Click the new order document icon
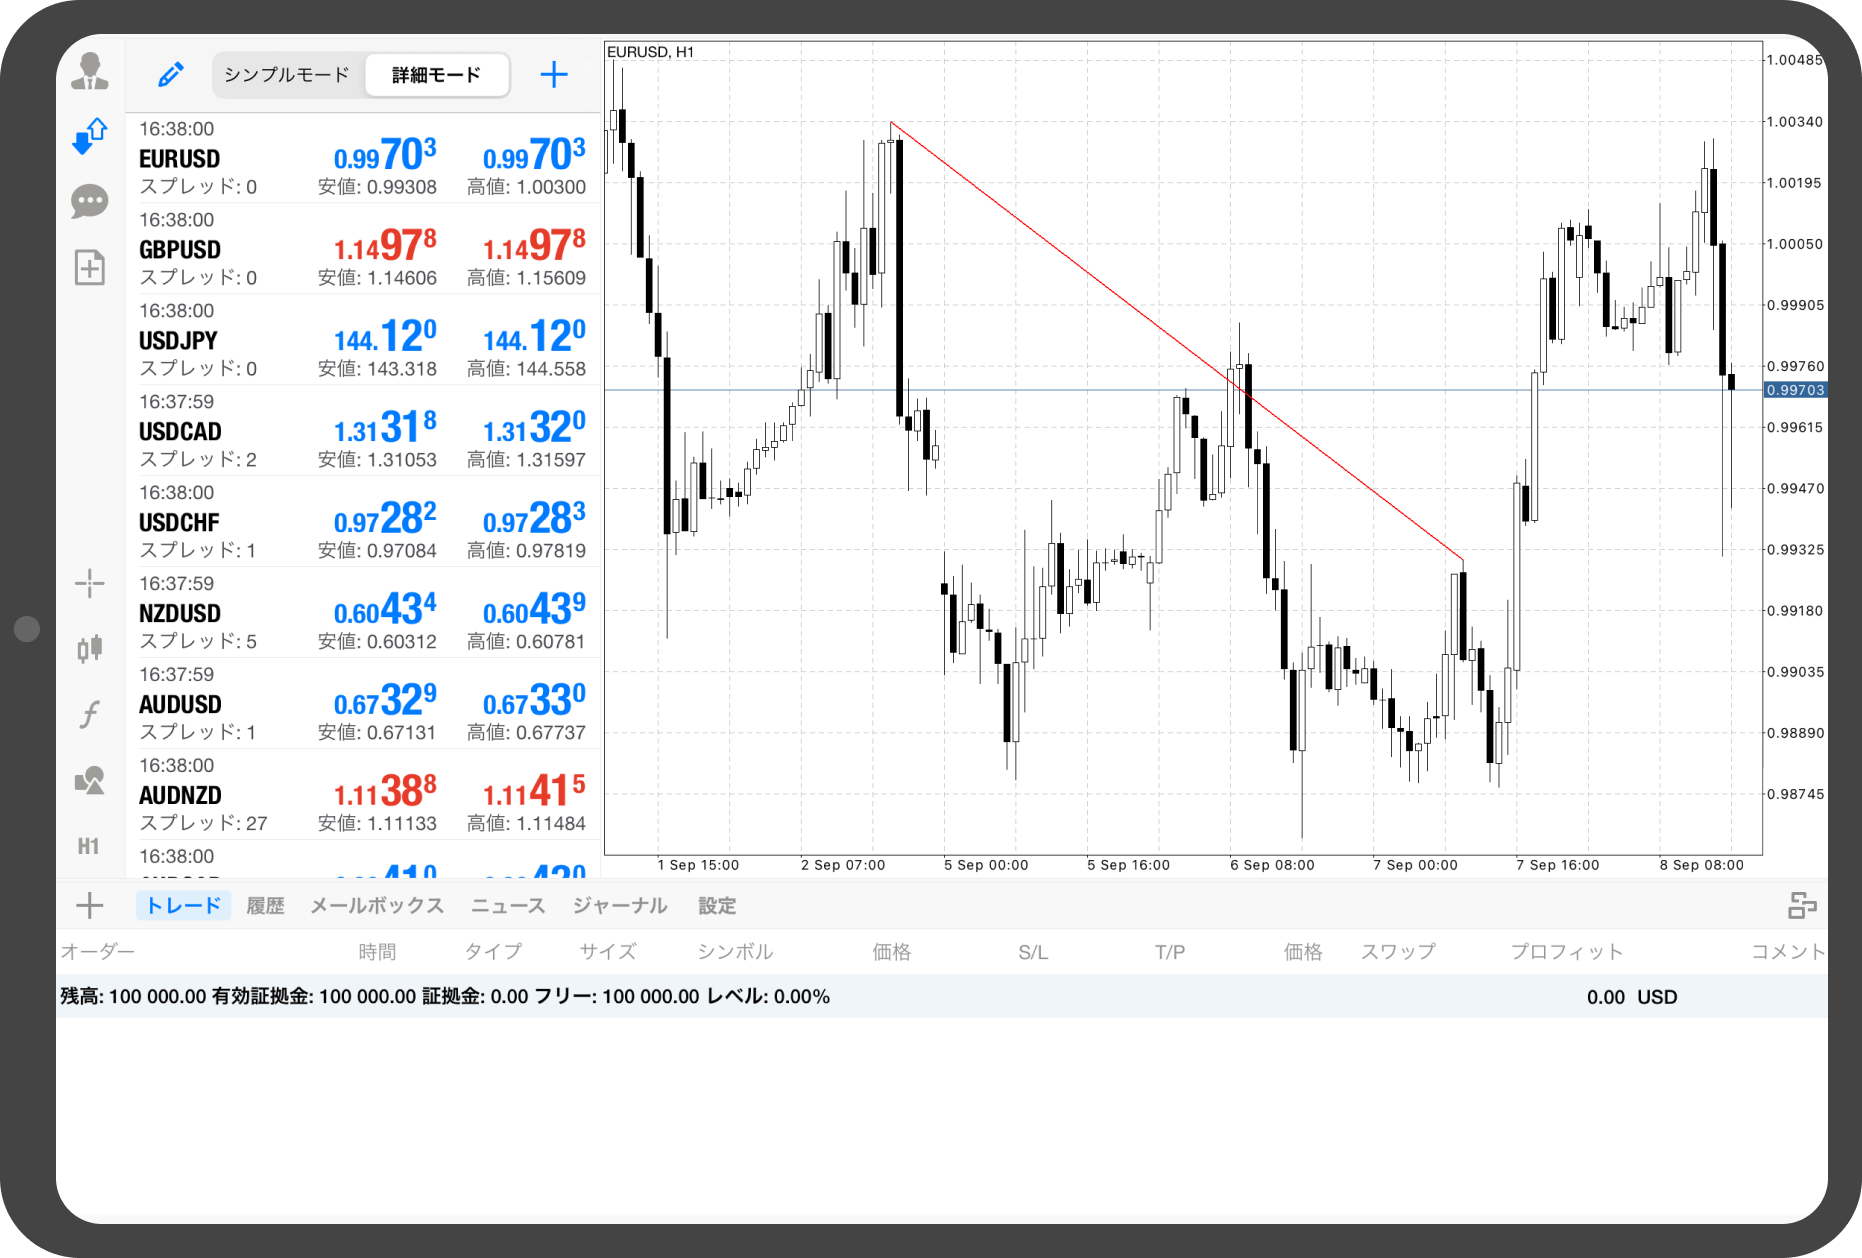 (90, 267)
